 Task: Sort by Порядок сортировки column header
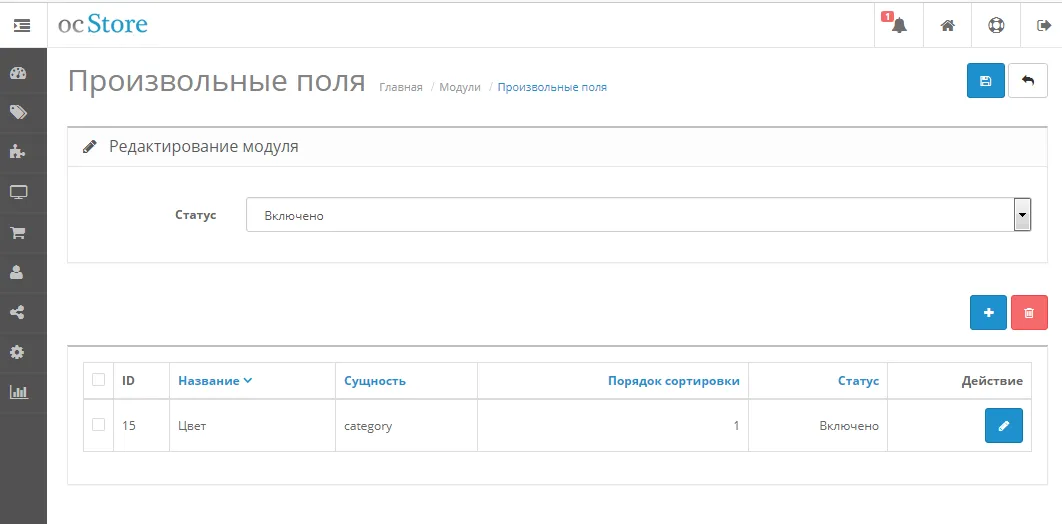pos(673,381)
